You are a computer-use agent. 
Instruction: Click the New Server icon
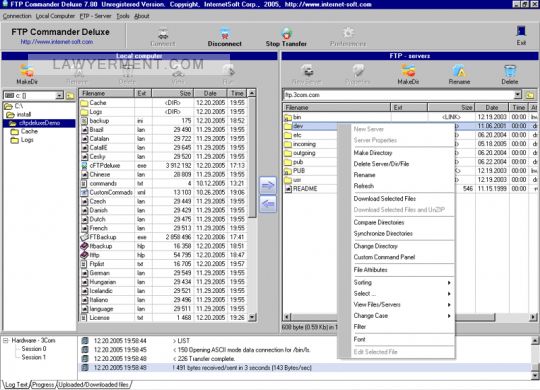click(307, 71)
